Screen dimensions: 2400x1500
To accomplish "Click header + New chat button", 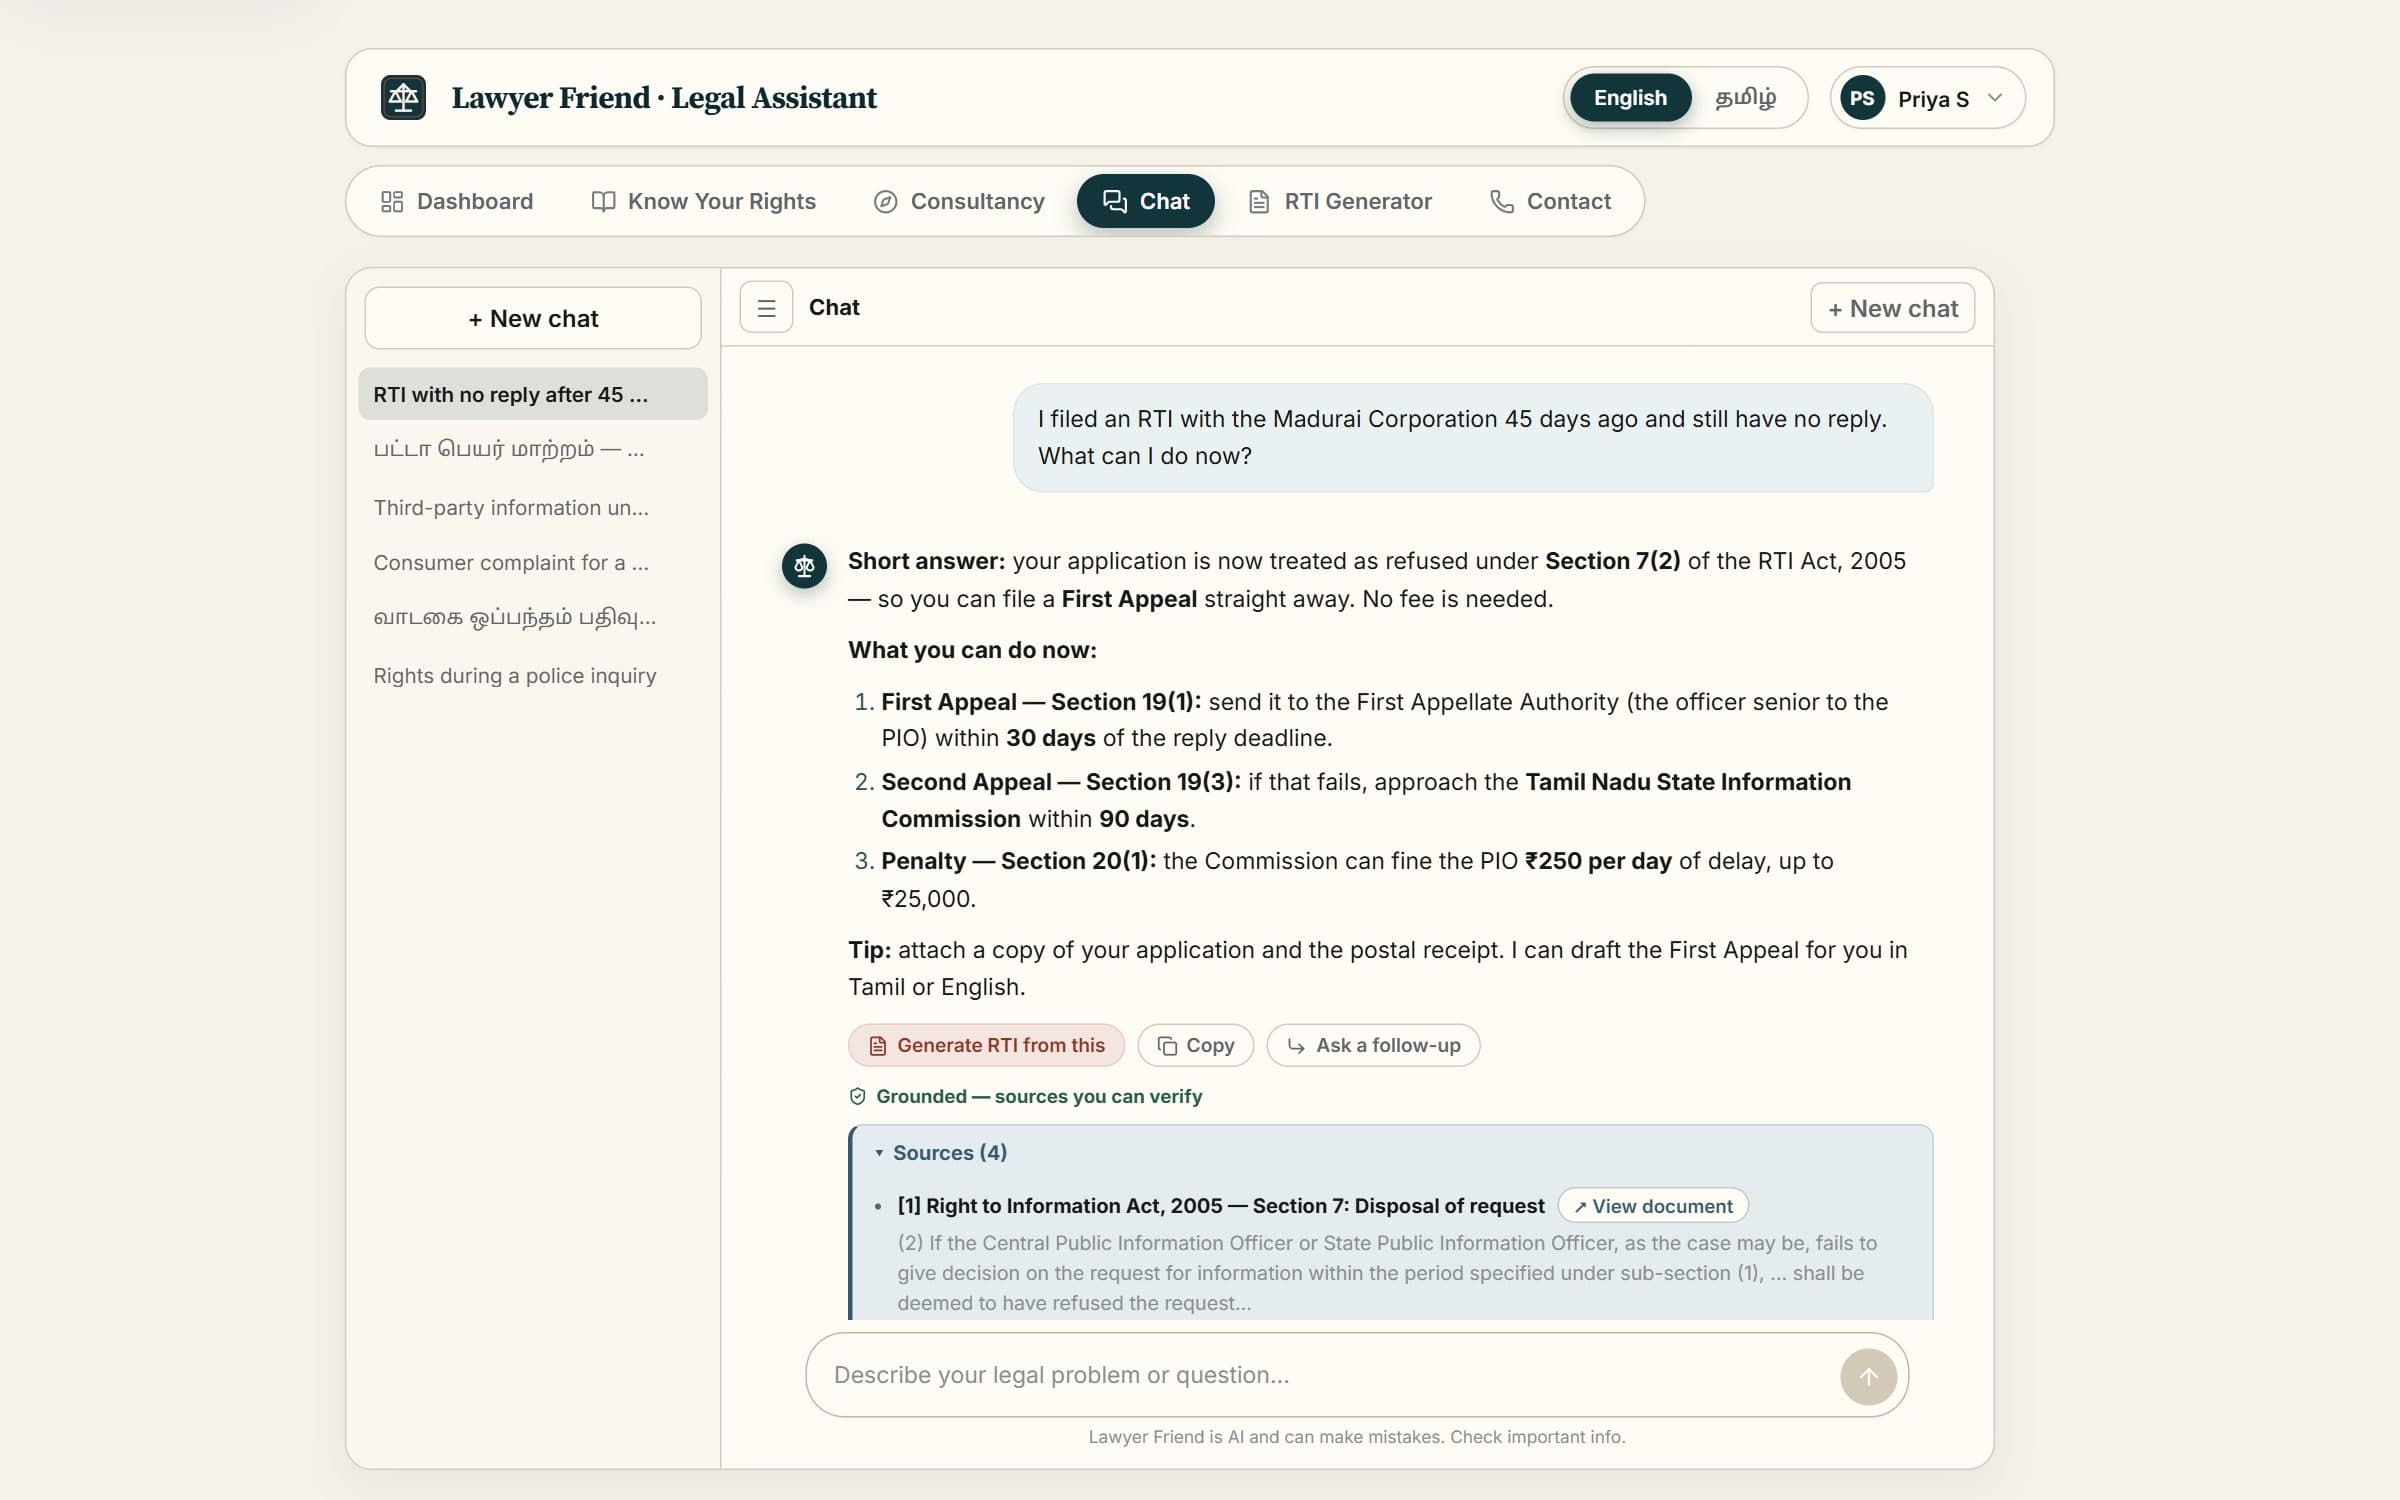I will tap(1892, 308).
